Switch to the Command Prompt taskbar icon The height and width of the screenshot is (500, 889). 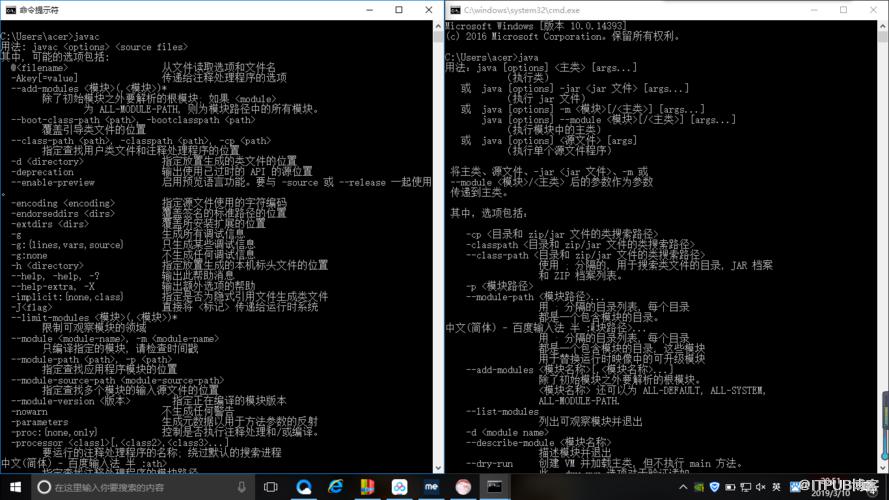(x=495, y=487)
